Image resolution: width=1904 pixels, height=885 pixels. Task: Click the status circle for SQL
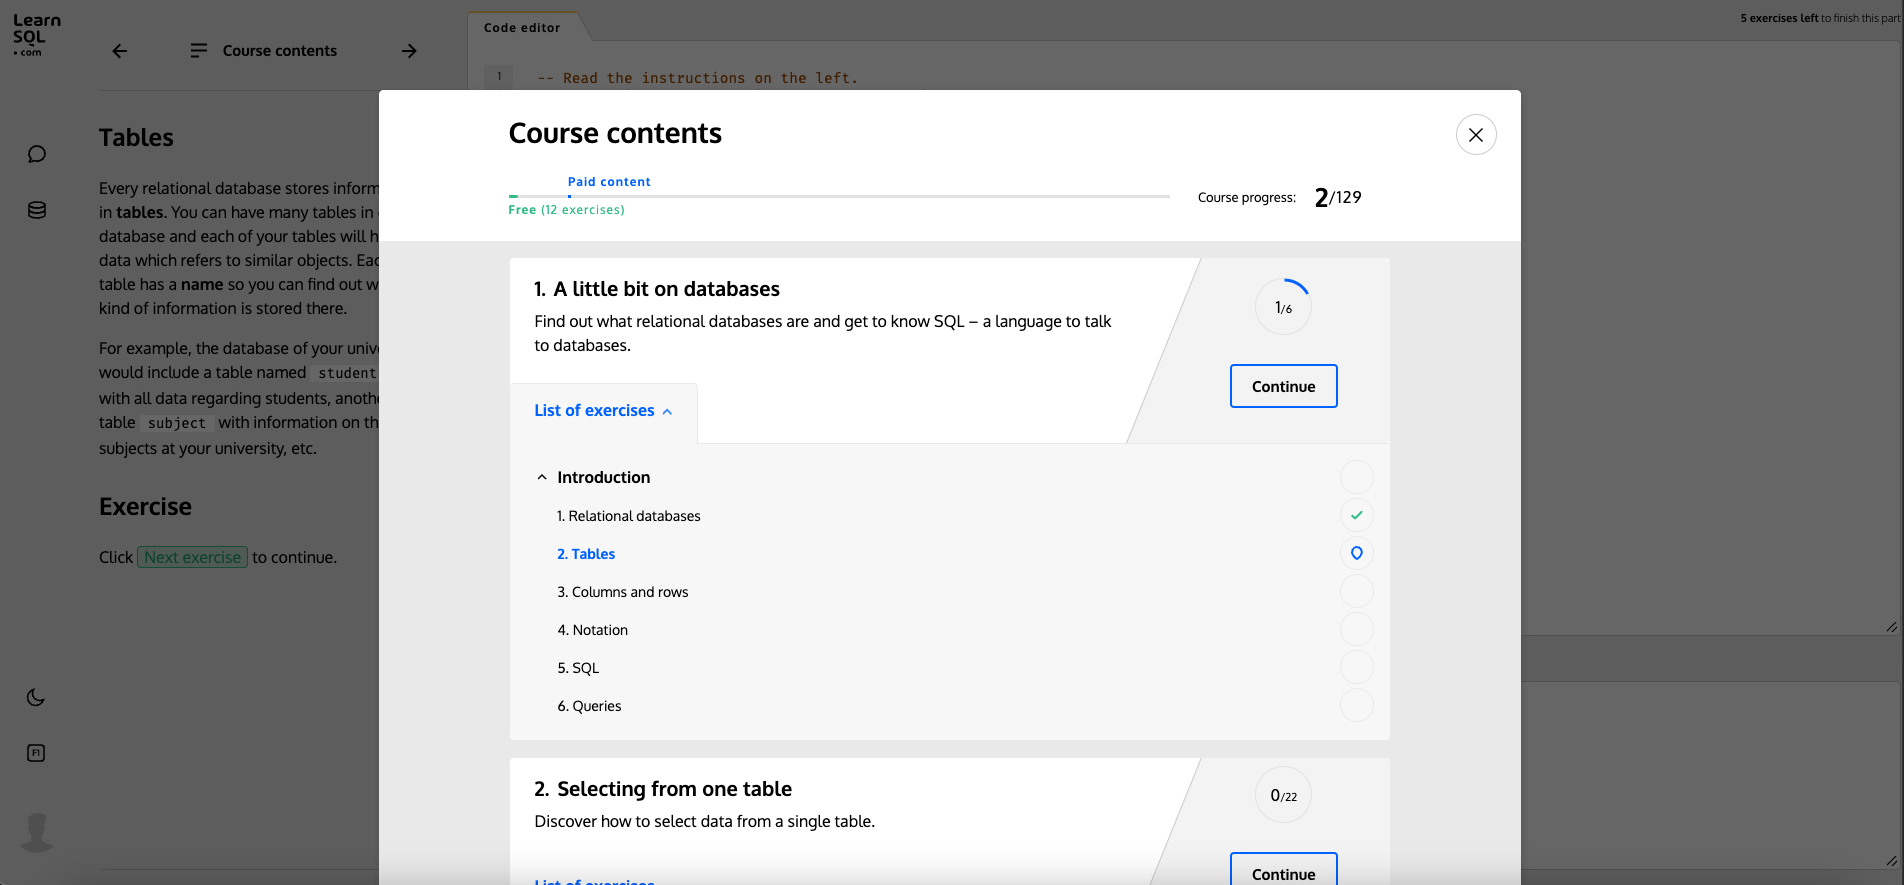(1357, 667)
